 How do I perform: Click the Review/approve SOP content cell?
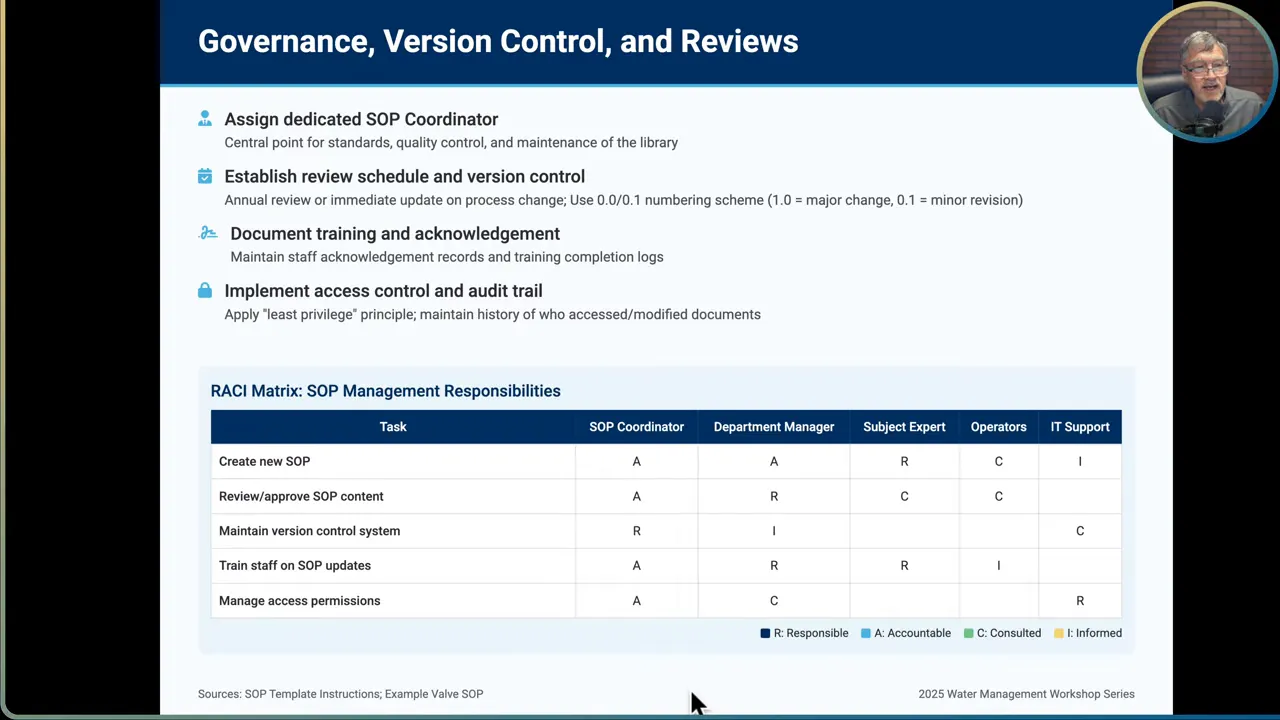point(301,496)
